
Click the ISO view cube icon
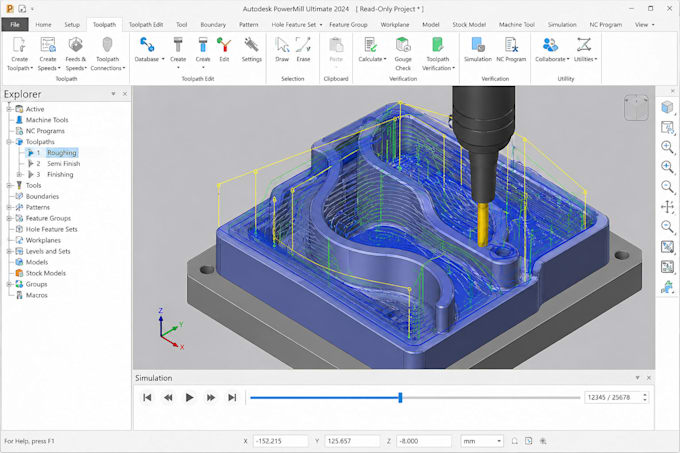(x=667, y=107)
